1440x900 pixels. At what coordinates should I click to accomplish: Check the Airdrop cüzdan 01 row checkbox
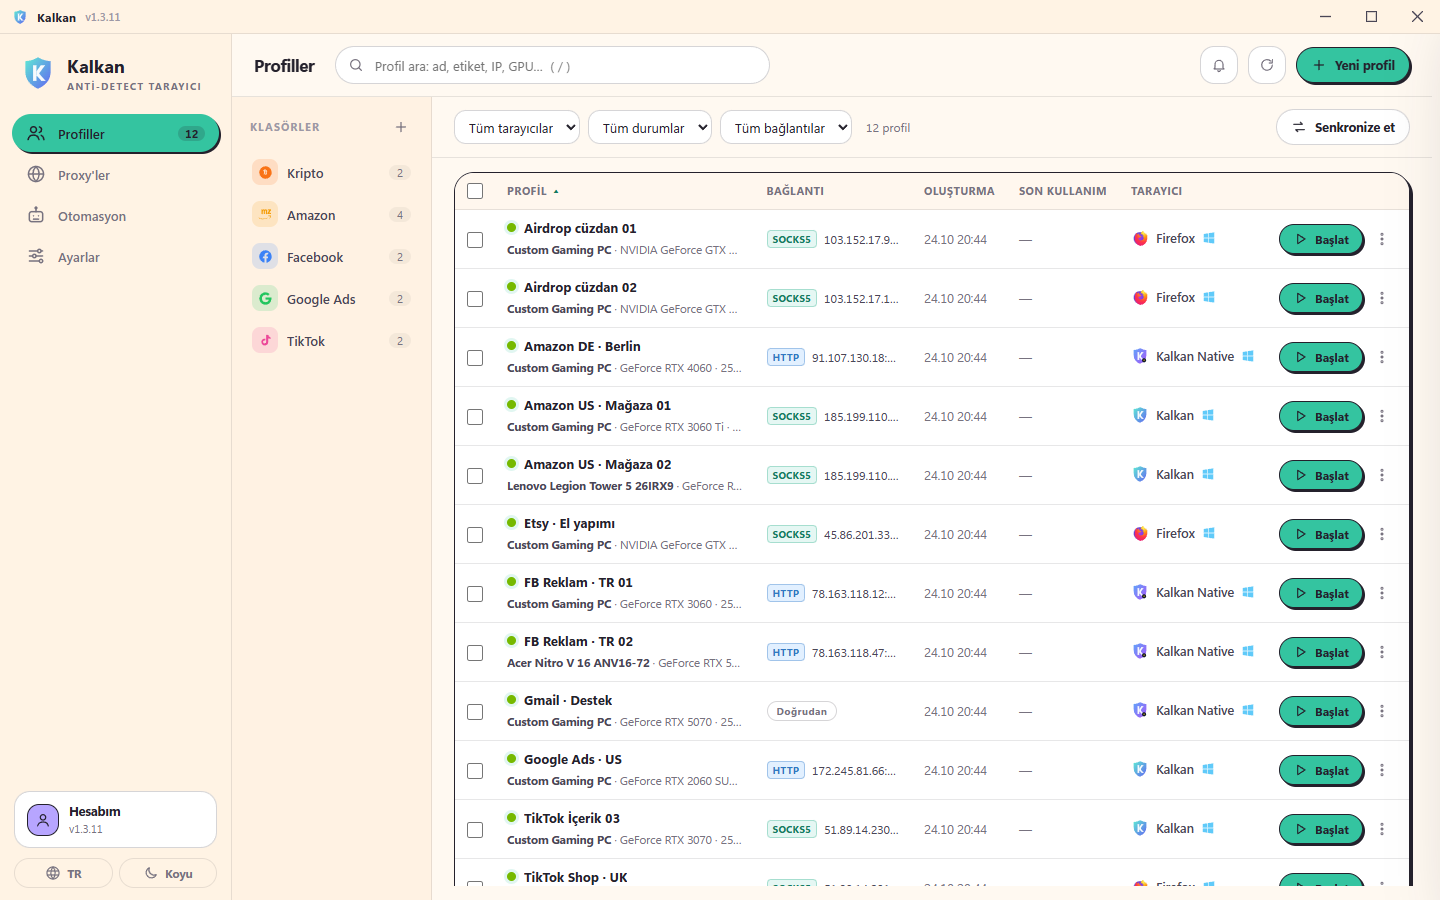475,240
